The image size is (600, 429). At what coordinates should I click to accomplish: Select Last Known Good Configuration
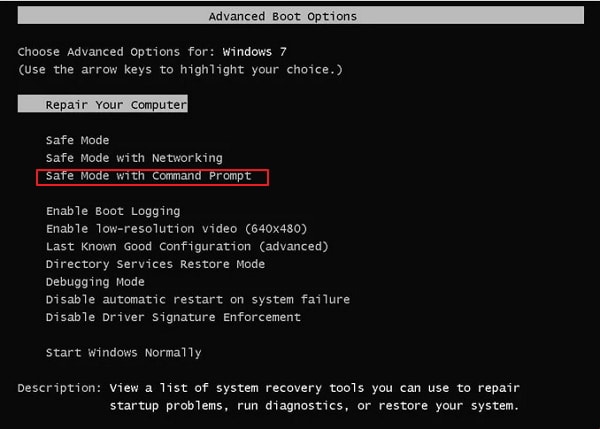187,246
